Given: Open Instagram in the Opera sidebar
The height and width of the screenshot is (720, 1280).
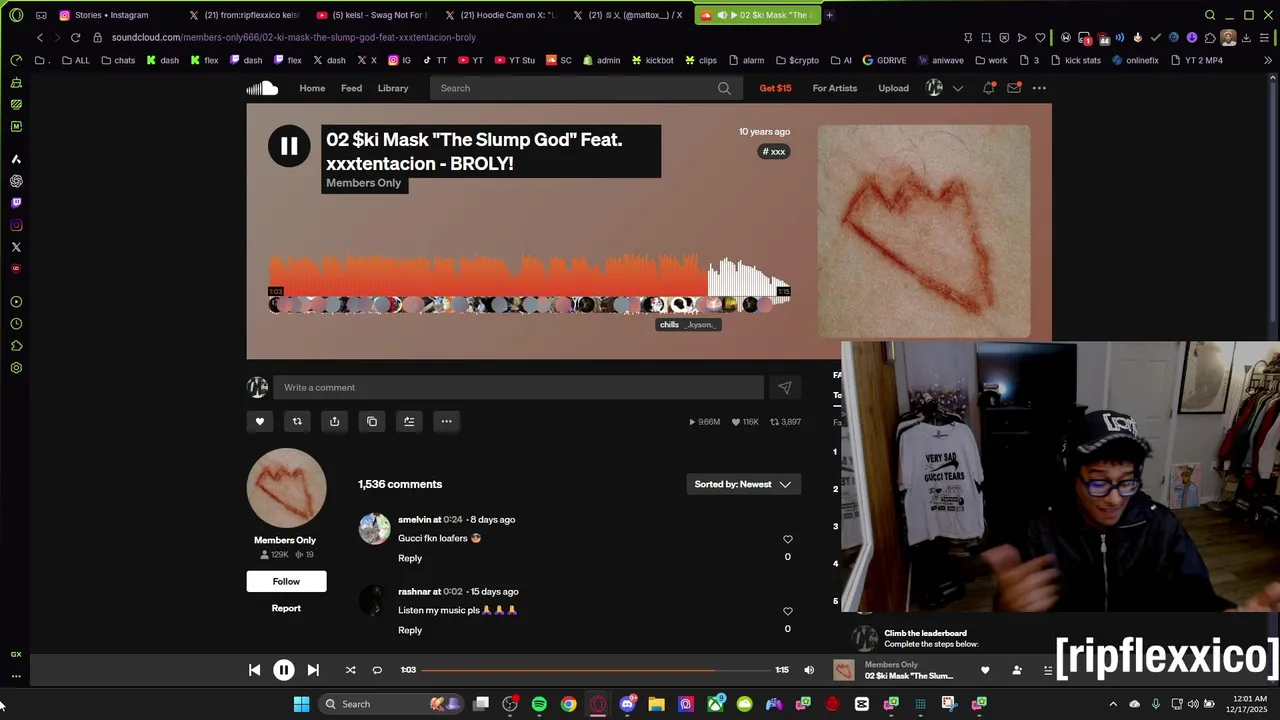Looking at the screenshot, I should (16, 225).
